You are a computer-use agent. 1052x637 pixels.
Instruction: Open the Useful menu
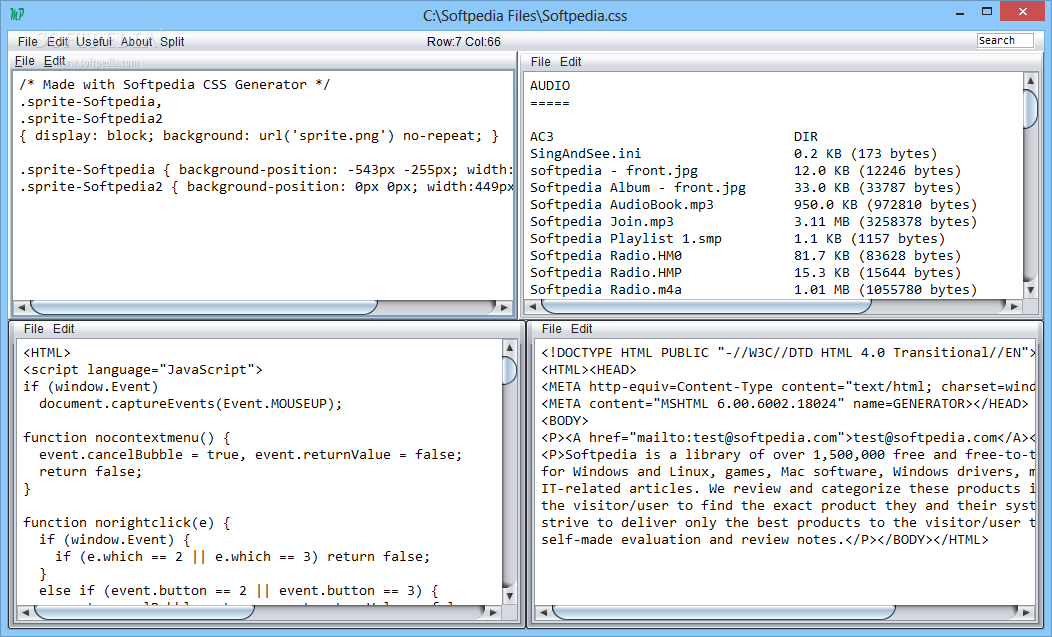click(x=94, y=42)
